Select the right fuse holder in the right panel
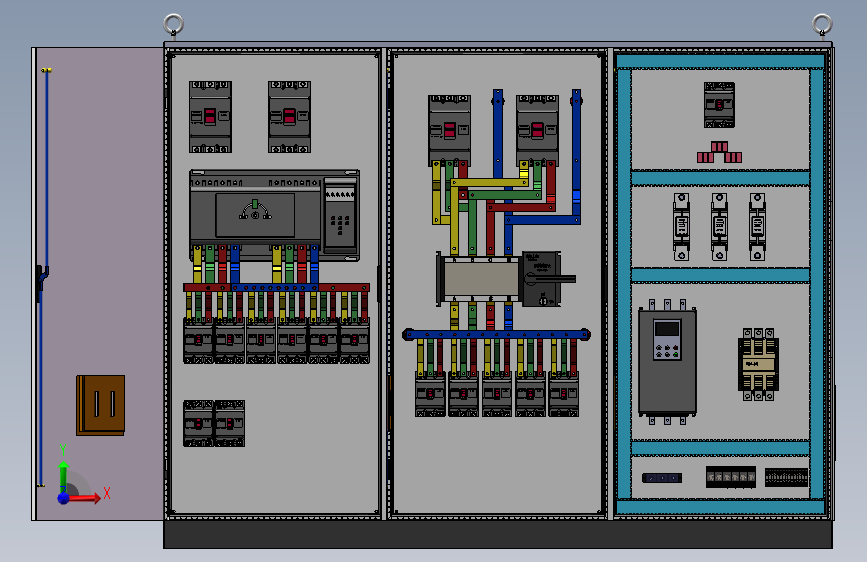The image size is (867, 562). (758, 226)
